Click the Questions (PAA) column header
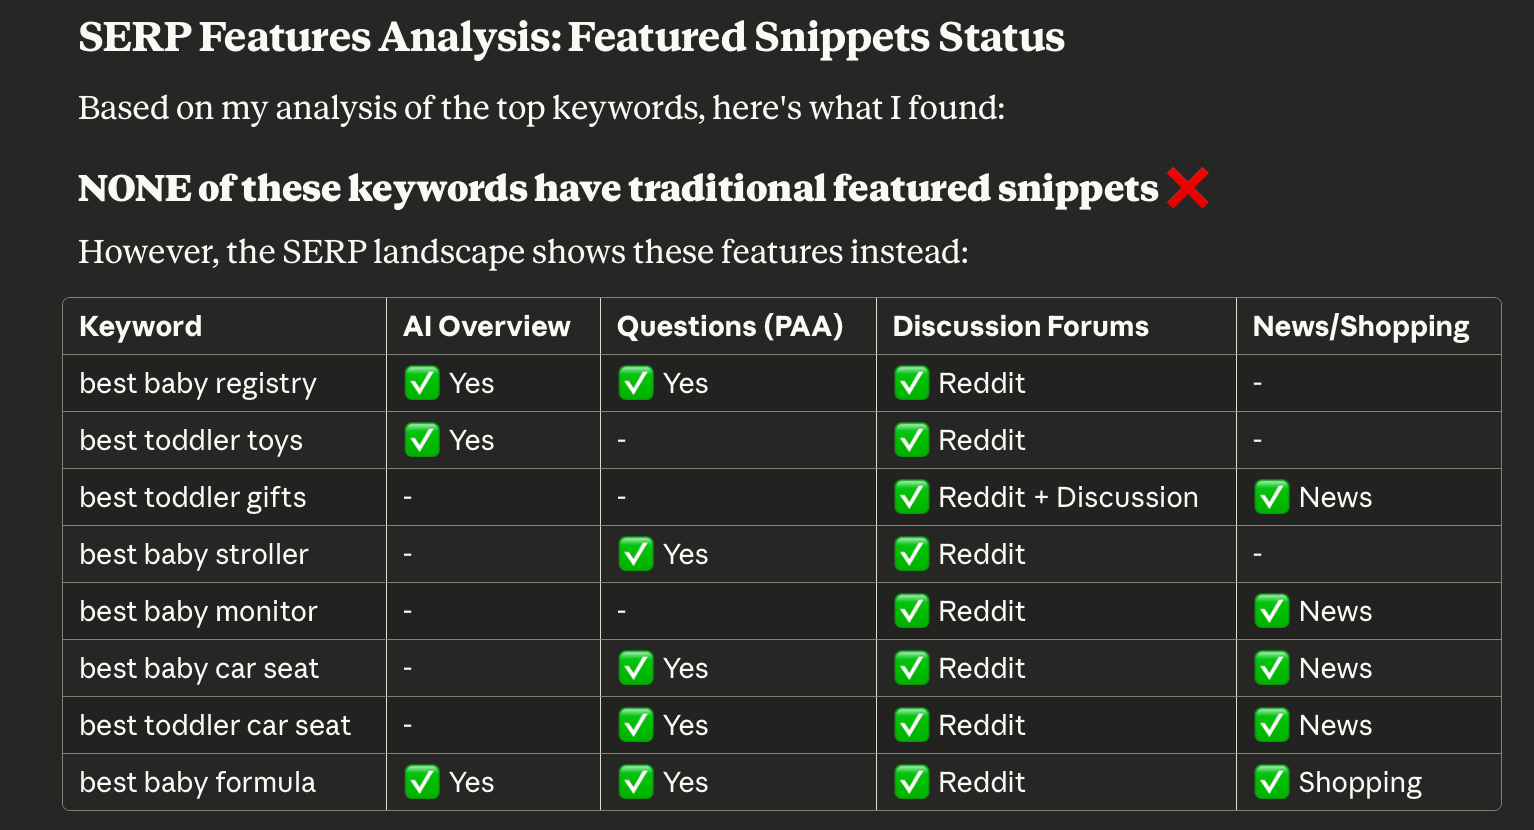This screenshot has width=1534, height=830. 730,326
